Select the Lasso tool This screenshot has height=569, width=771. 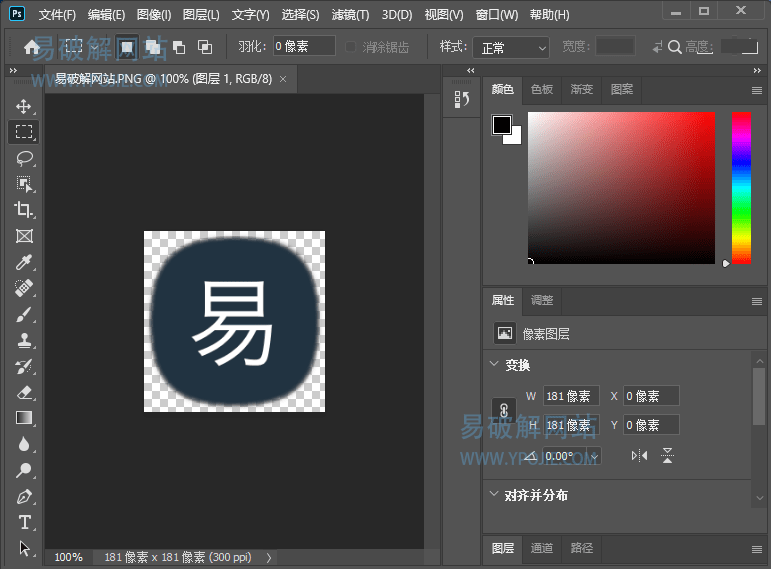click(24, 158)
